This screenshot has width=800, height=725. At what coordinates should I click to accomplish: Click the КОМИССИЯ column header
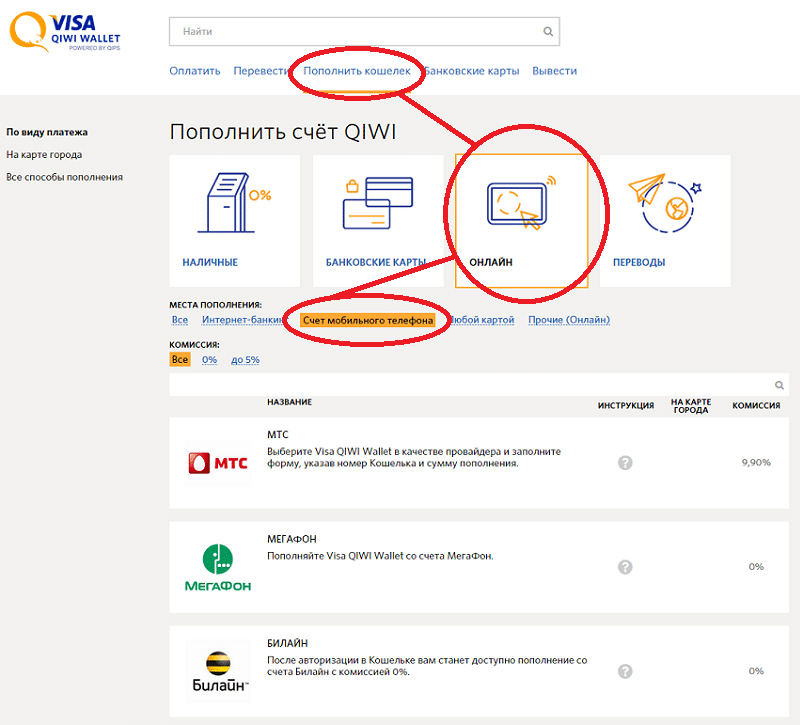click(x=756, y=406)
